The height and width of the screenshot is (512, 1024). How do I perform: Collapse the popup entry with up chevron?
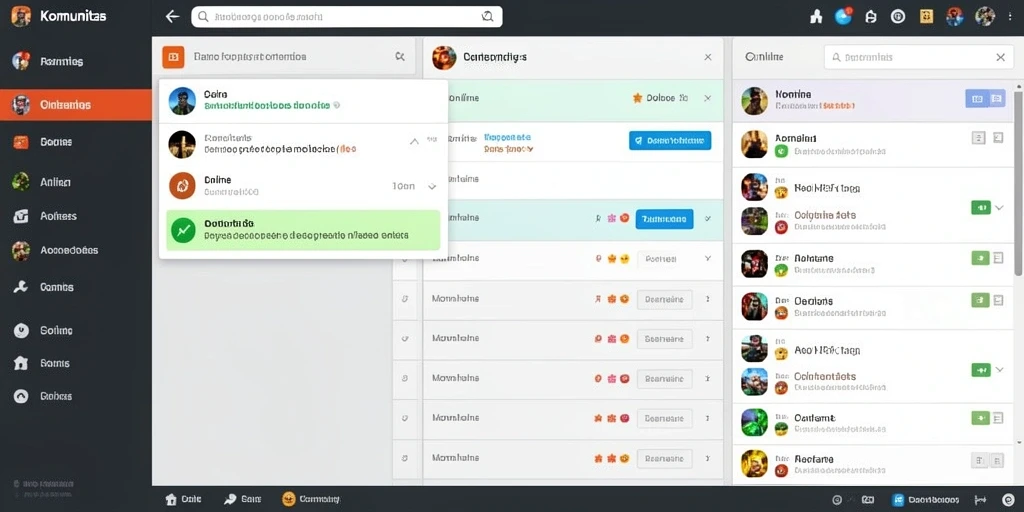pyautogui.click(x=414, y=141)
